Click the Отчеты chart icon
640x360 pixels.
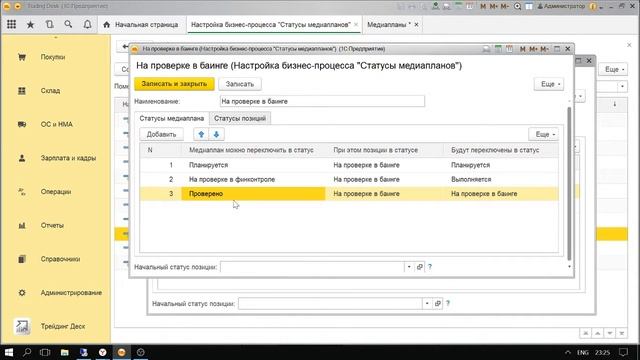tap(22, 225)
